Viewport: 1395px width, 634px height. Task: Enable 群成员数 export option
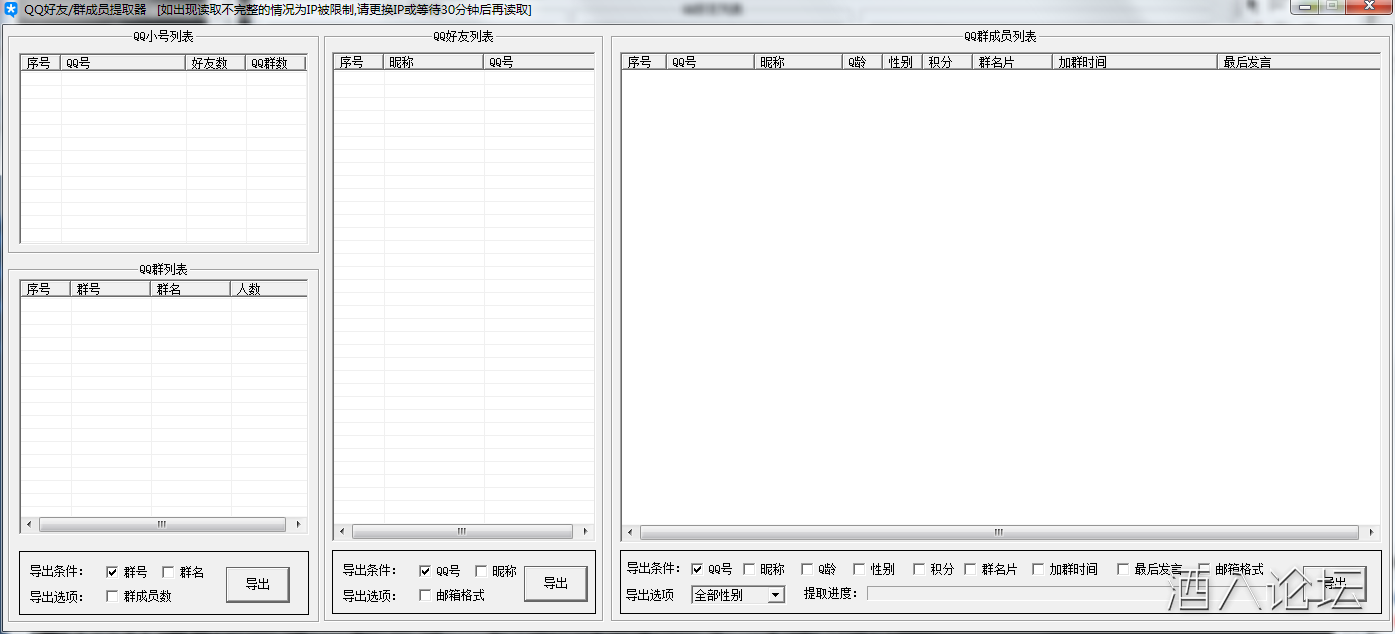(x=112, y=596)
